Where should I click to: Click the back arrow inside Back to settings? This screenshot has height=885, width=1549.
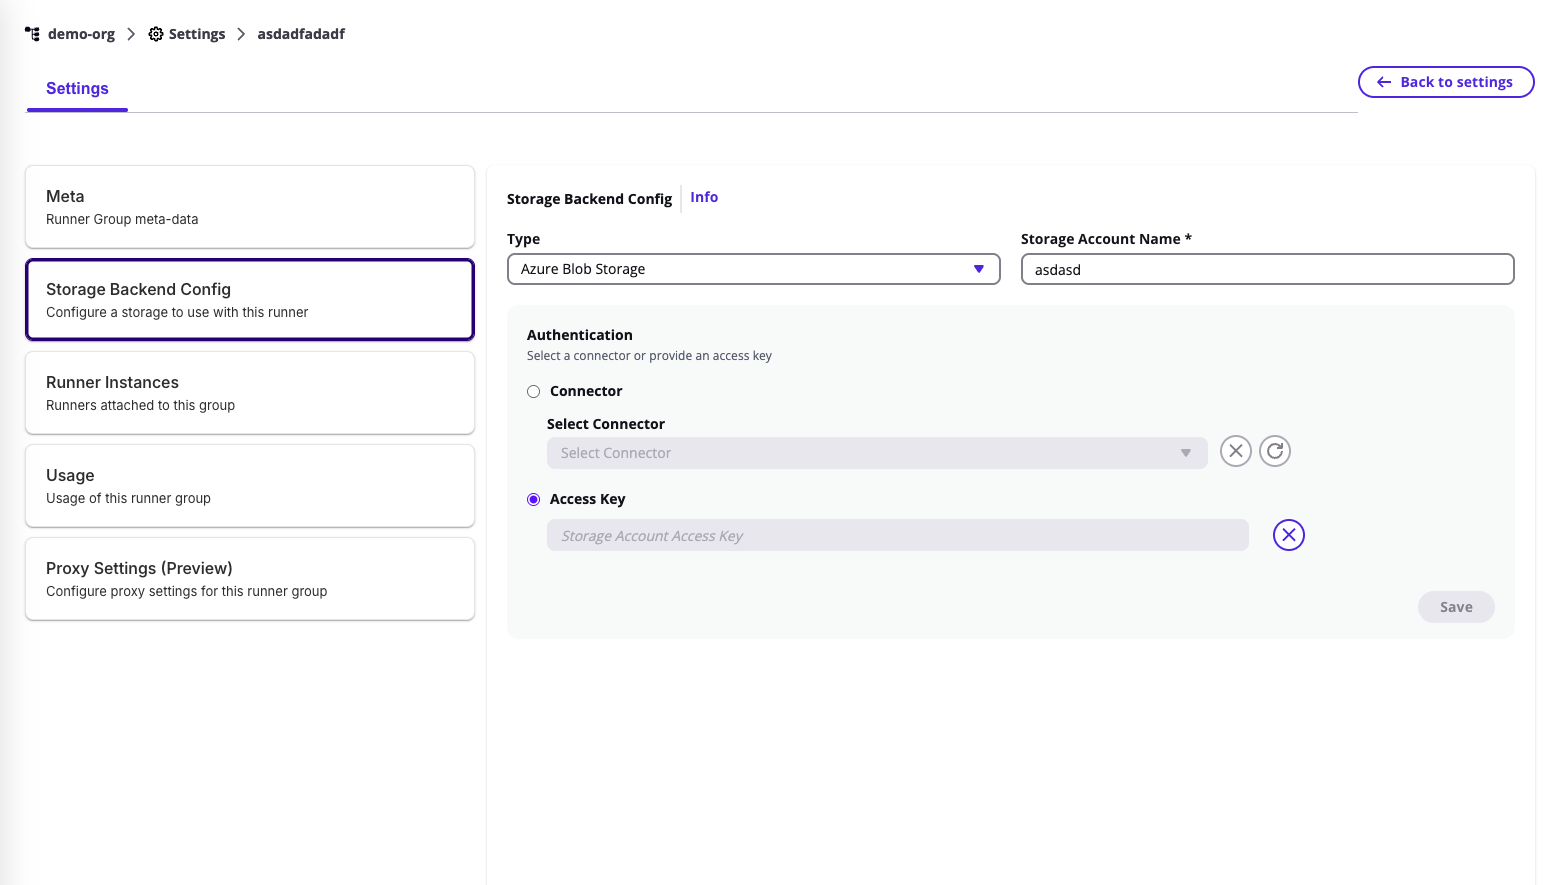tap(1383, 82)
